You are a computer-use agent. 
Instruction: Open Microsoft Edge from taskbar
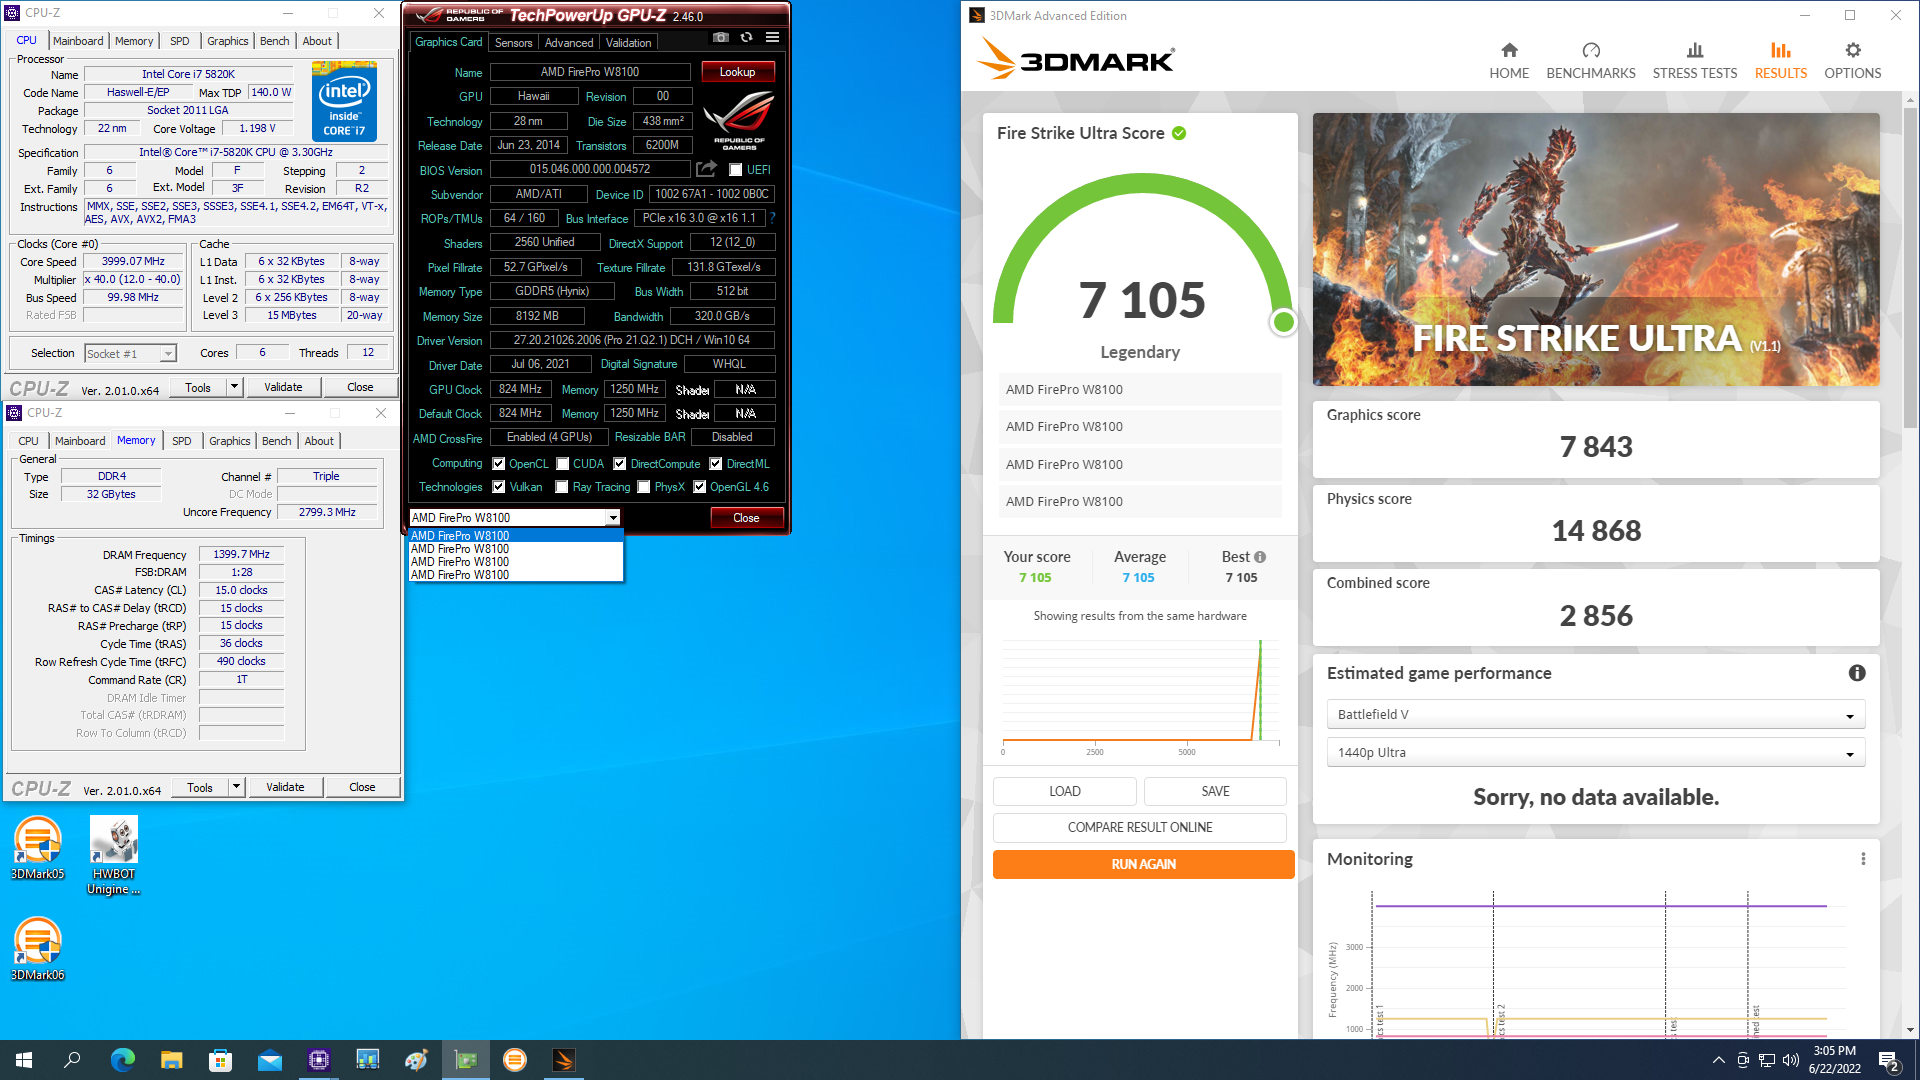point(122,1060)
